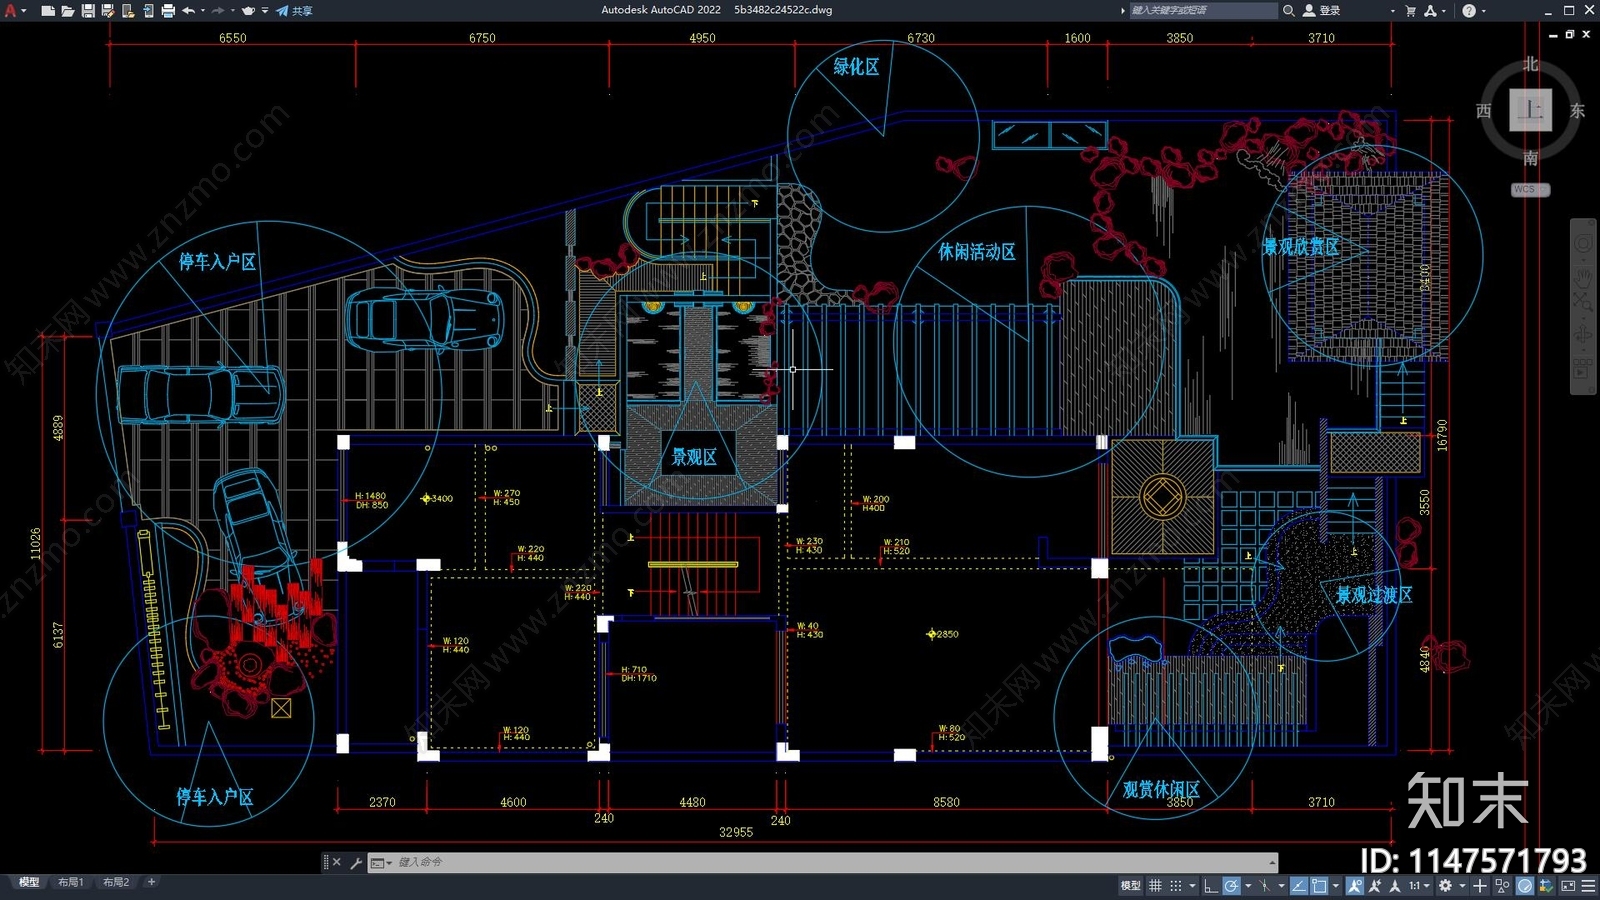Toggle object snap tracking icon
This screenshot has width=1600, height=900.
[x=1299, y=886]
